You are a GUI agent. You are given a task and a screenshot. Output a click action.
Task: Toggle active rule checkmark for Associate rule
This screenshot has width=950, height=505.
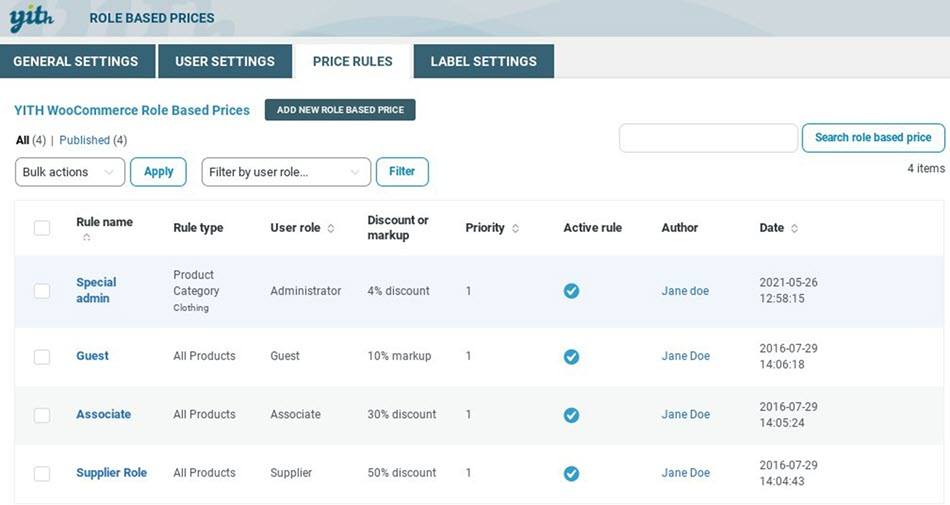(x=571, y=415)
